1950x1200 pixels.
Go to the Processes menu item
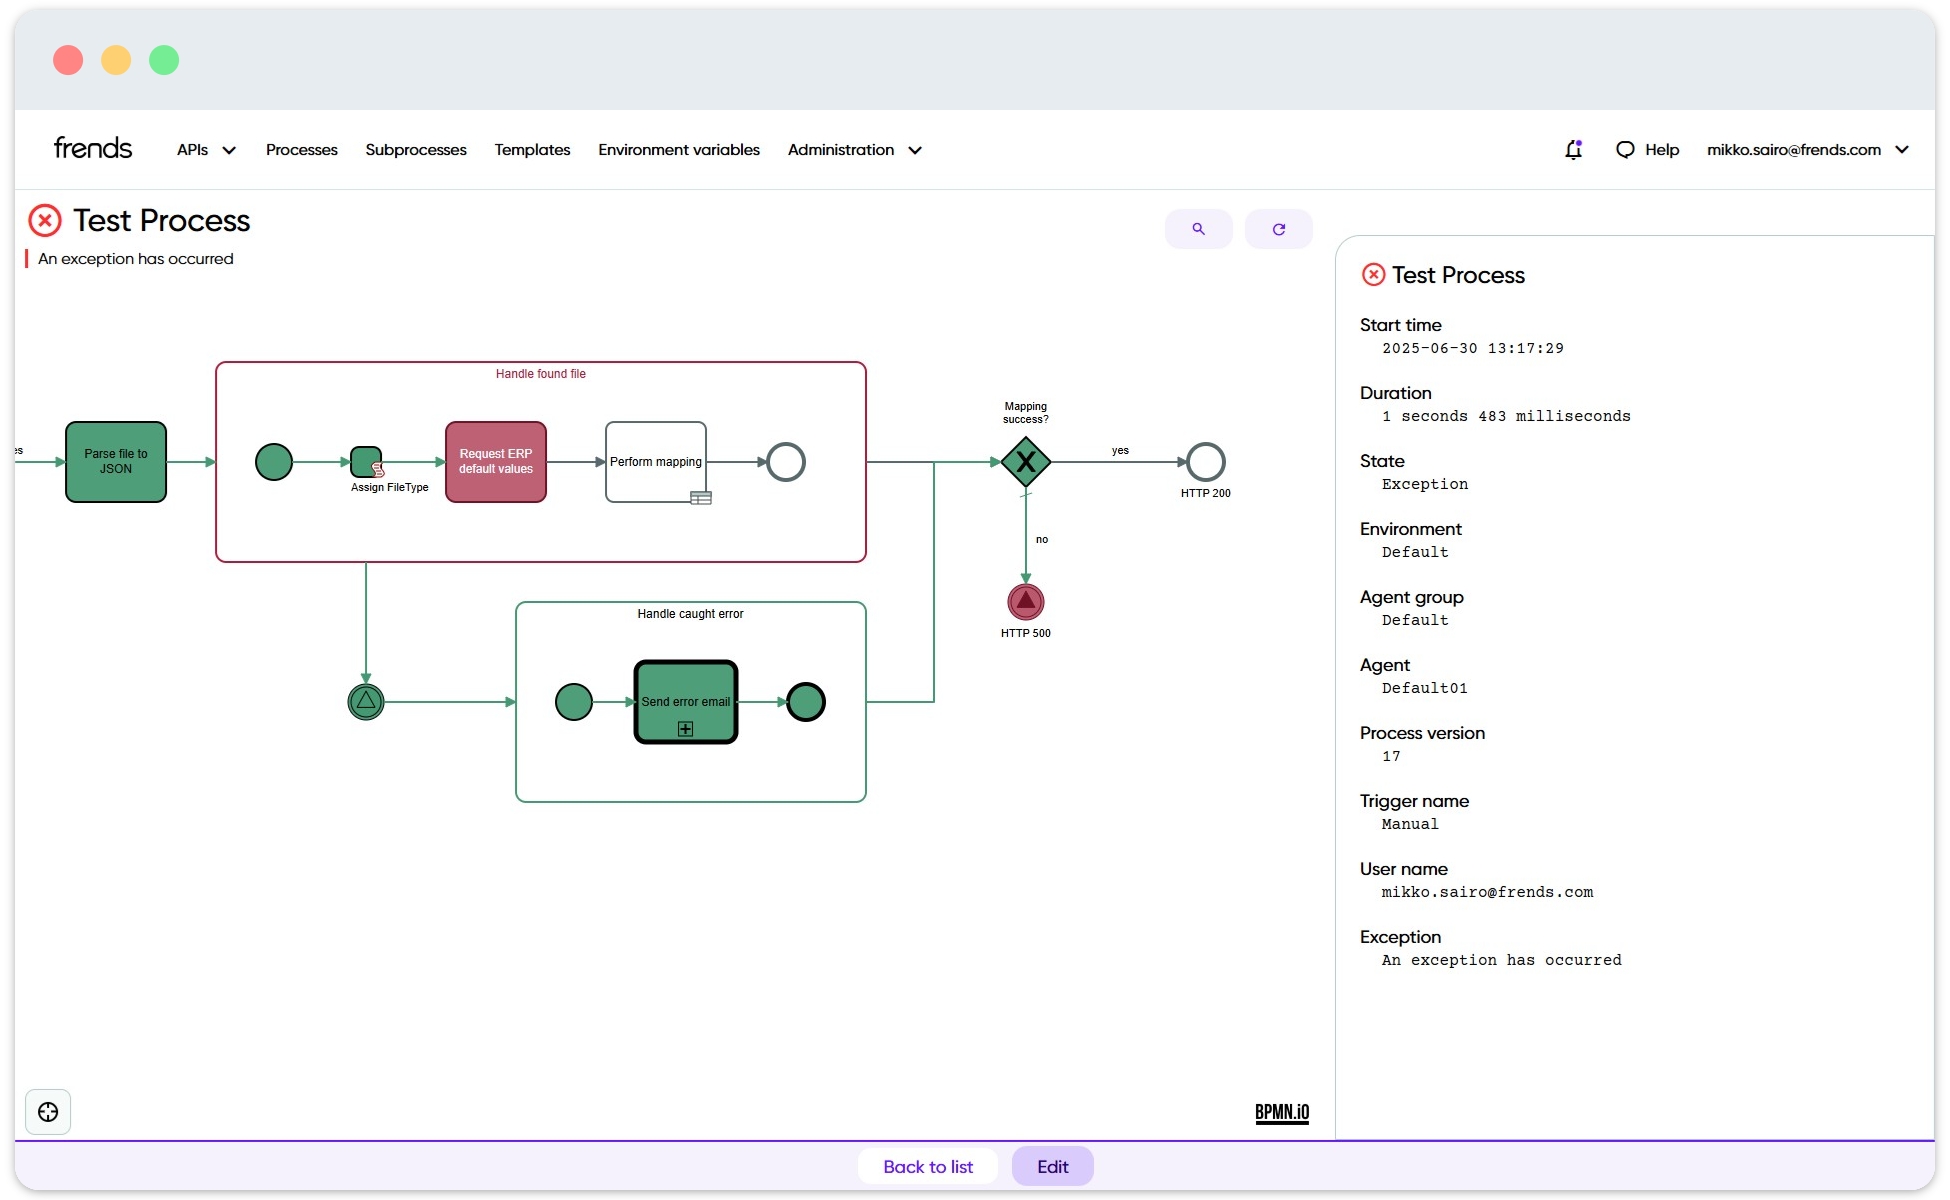click(x=301, y=150)
